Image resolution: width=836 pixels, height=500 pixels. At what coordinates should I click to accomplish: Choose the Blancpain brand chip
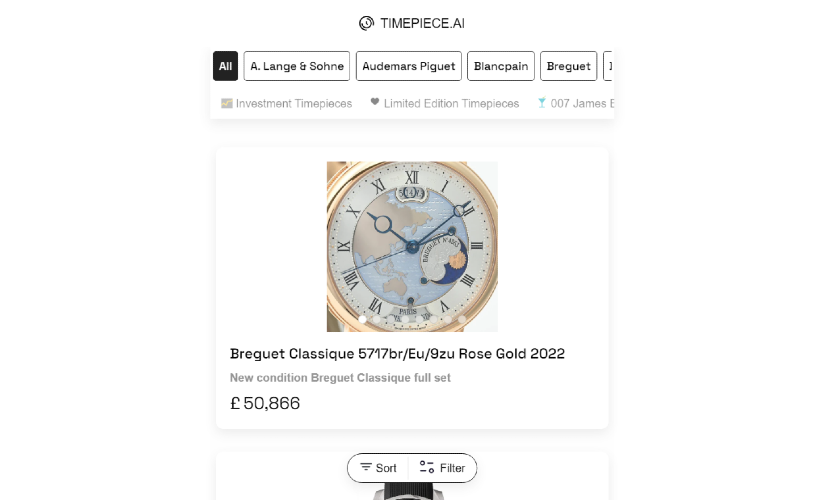500,66
